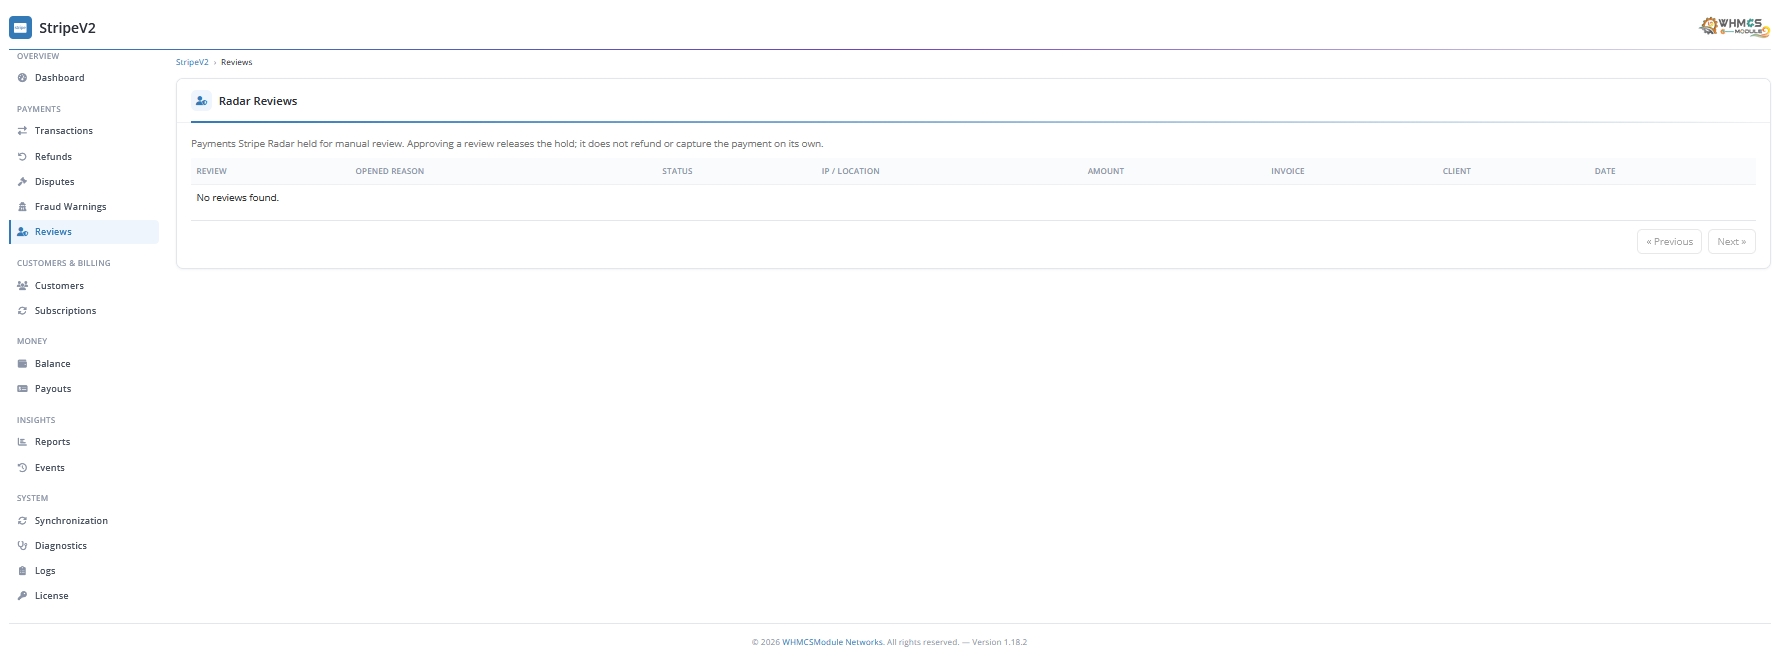The height and width of the screenshot is (656, 1772).
Task: Click the StripeV2 breadcrumb link
Action: point(192,62)
